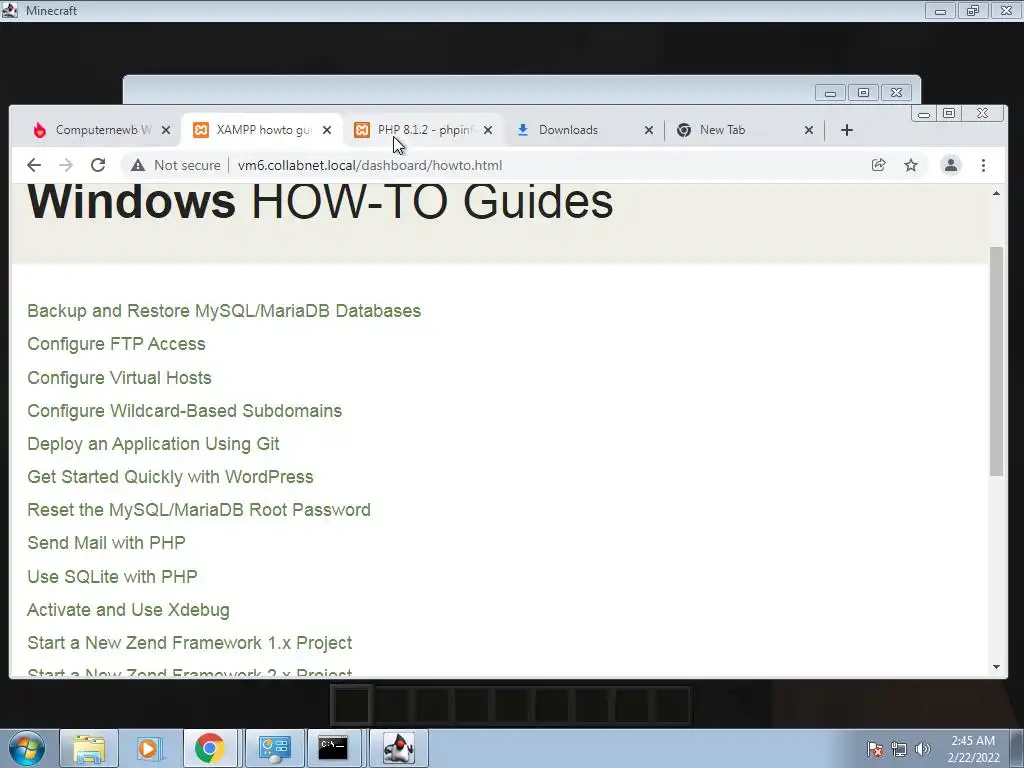Image resolution: width=1024 pixels, height=768 pixels.
Task: Close the Downloads tab
Action: click(x=648, y=130)
